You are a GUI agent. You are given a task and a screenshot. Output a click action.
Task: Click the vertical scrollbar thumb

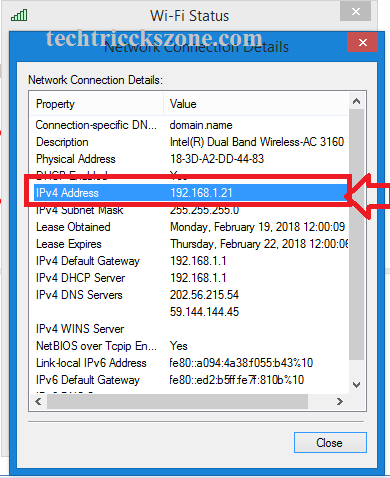click(x=356, y=234)
